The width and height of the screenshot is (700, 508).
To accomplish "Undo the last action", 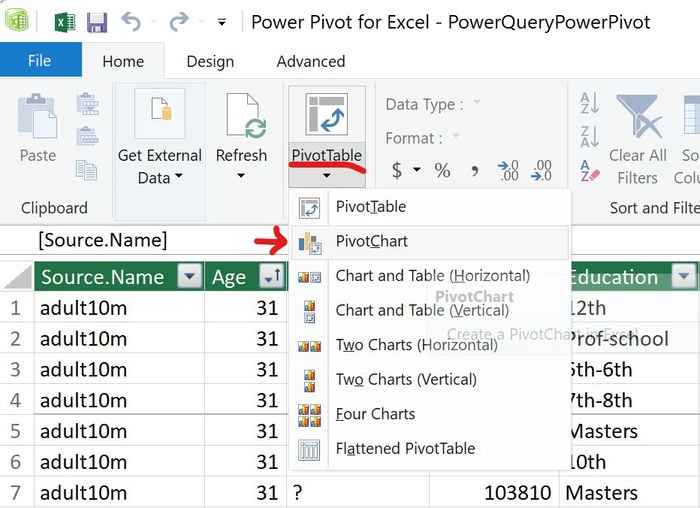I will [131, 21].
